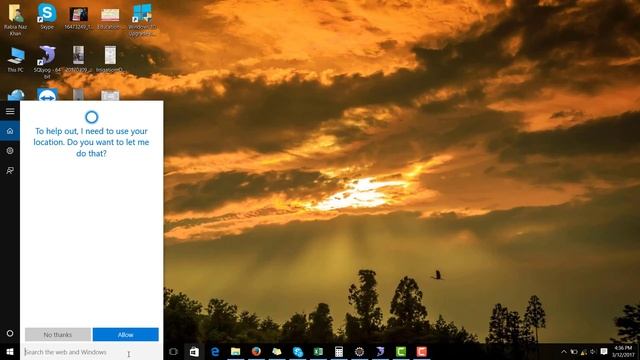Select the Cortana Home icon
Screen dimensions: 640x360
tap(10, 131)
